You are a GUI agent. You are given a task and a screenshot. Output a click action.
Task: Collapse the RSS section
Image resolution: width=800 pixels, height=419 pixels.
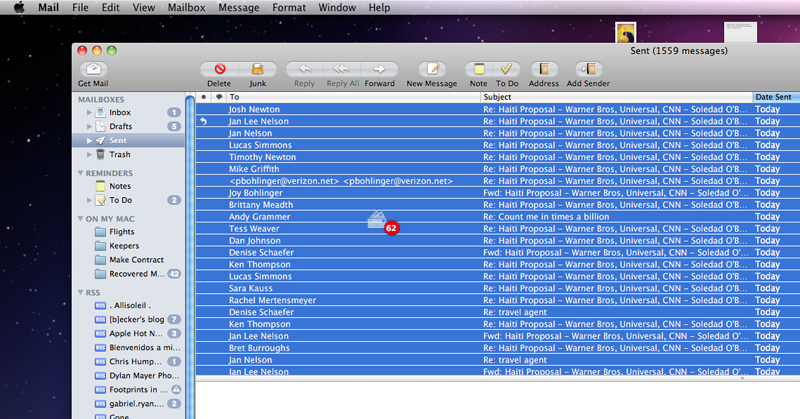(80, 292)
